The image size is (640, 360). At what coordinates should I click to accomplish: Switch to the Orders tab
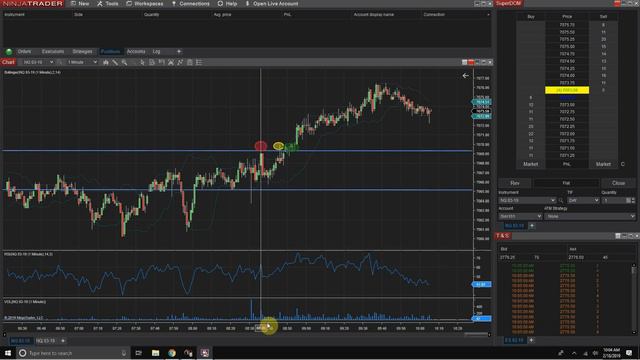pyautogui.click(x=24, y=51)
